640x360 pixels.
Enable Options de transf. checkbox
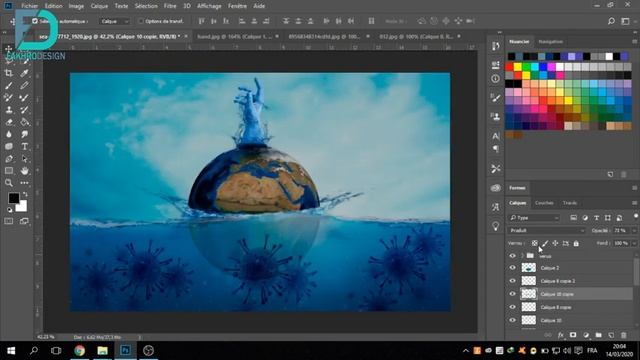tap(141, 21)
